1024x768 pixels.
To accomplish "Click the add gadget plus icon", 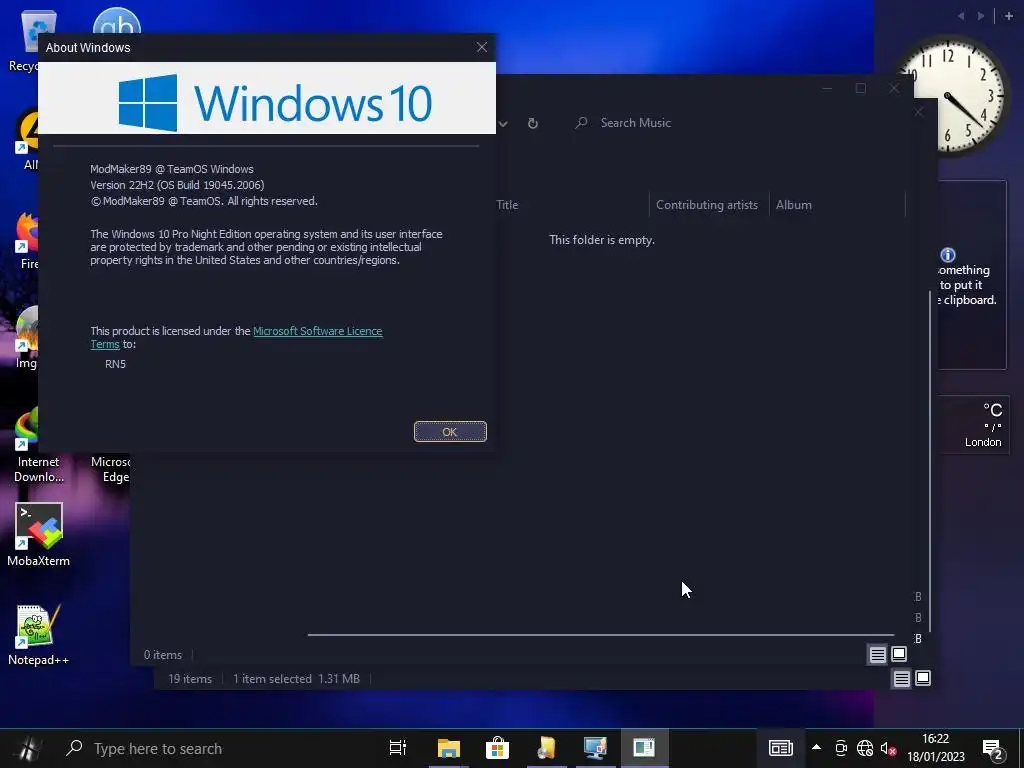I will pyautogui.click(x=1009, y=16).
